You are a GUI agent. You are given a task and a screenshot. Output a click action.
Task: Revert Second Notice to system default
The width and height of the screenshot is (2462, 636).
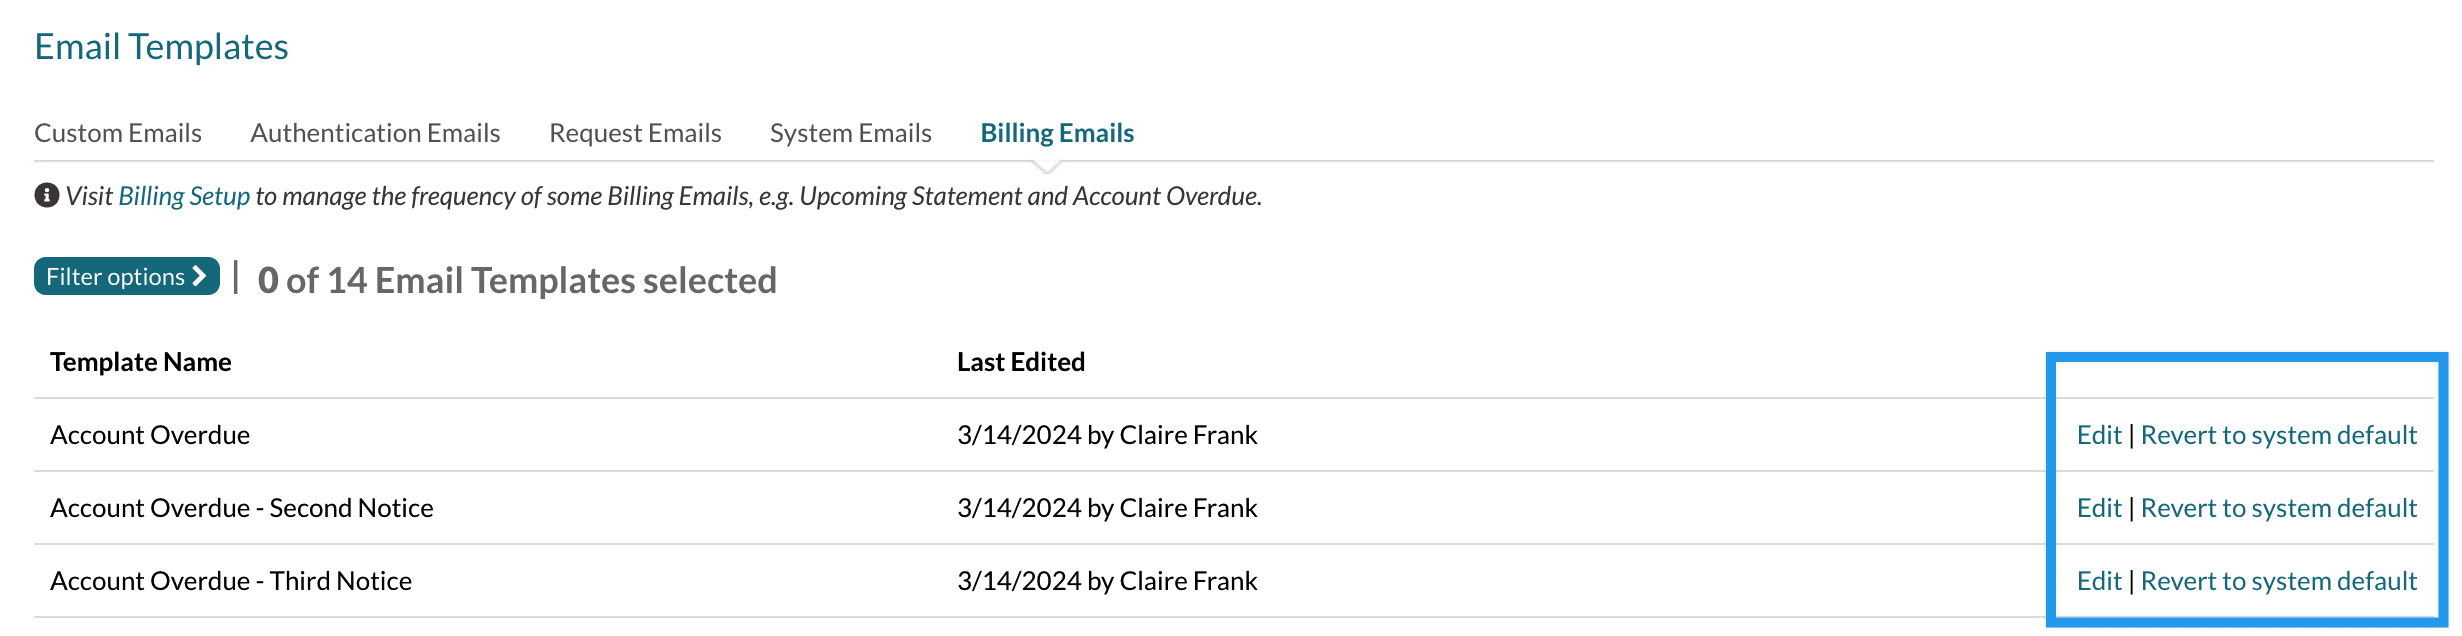[2278, 508]
